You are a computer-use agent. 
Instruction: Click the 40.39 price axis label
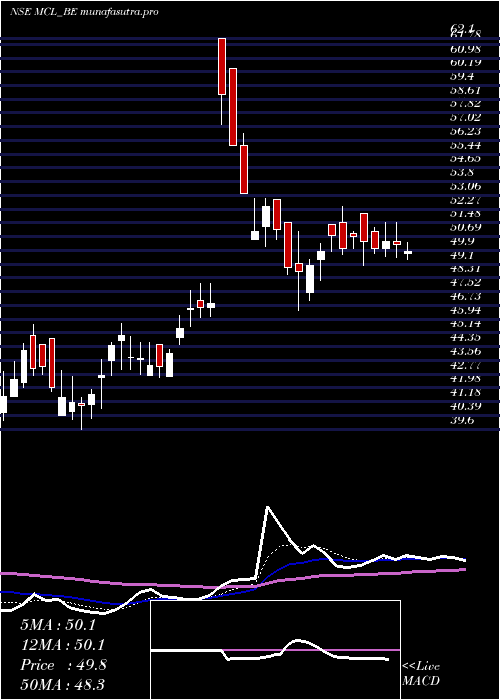click(465, 406)
